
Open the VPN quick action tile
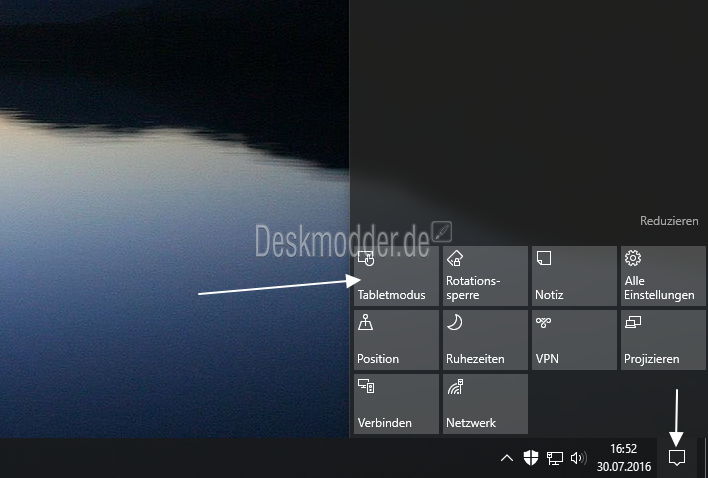(x=574, y=340)
